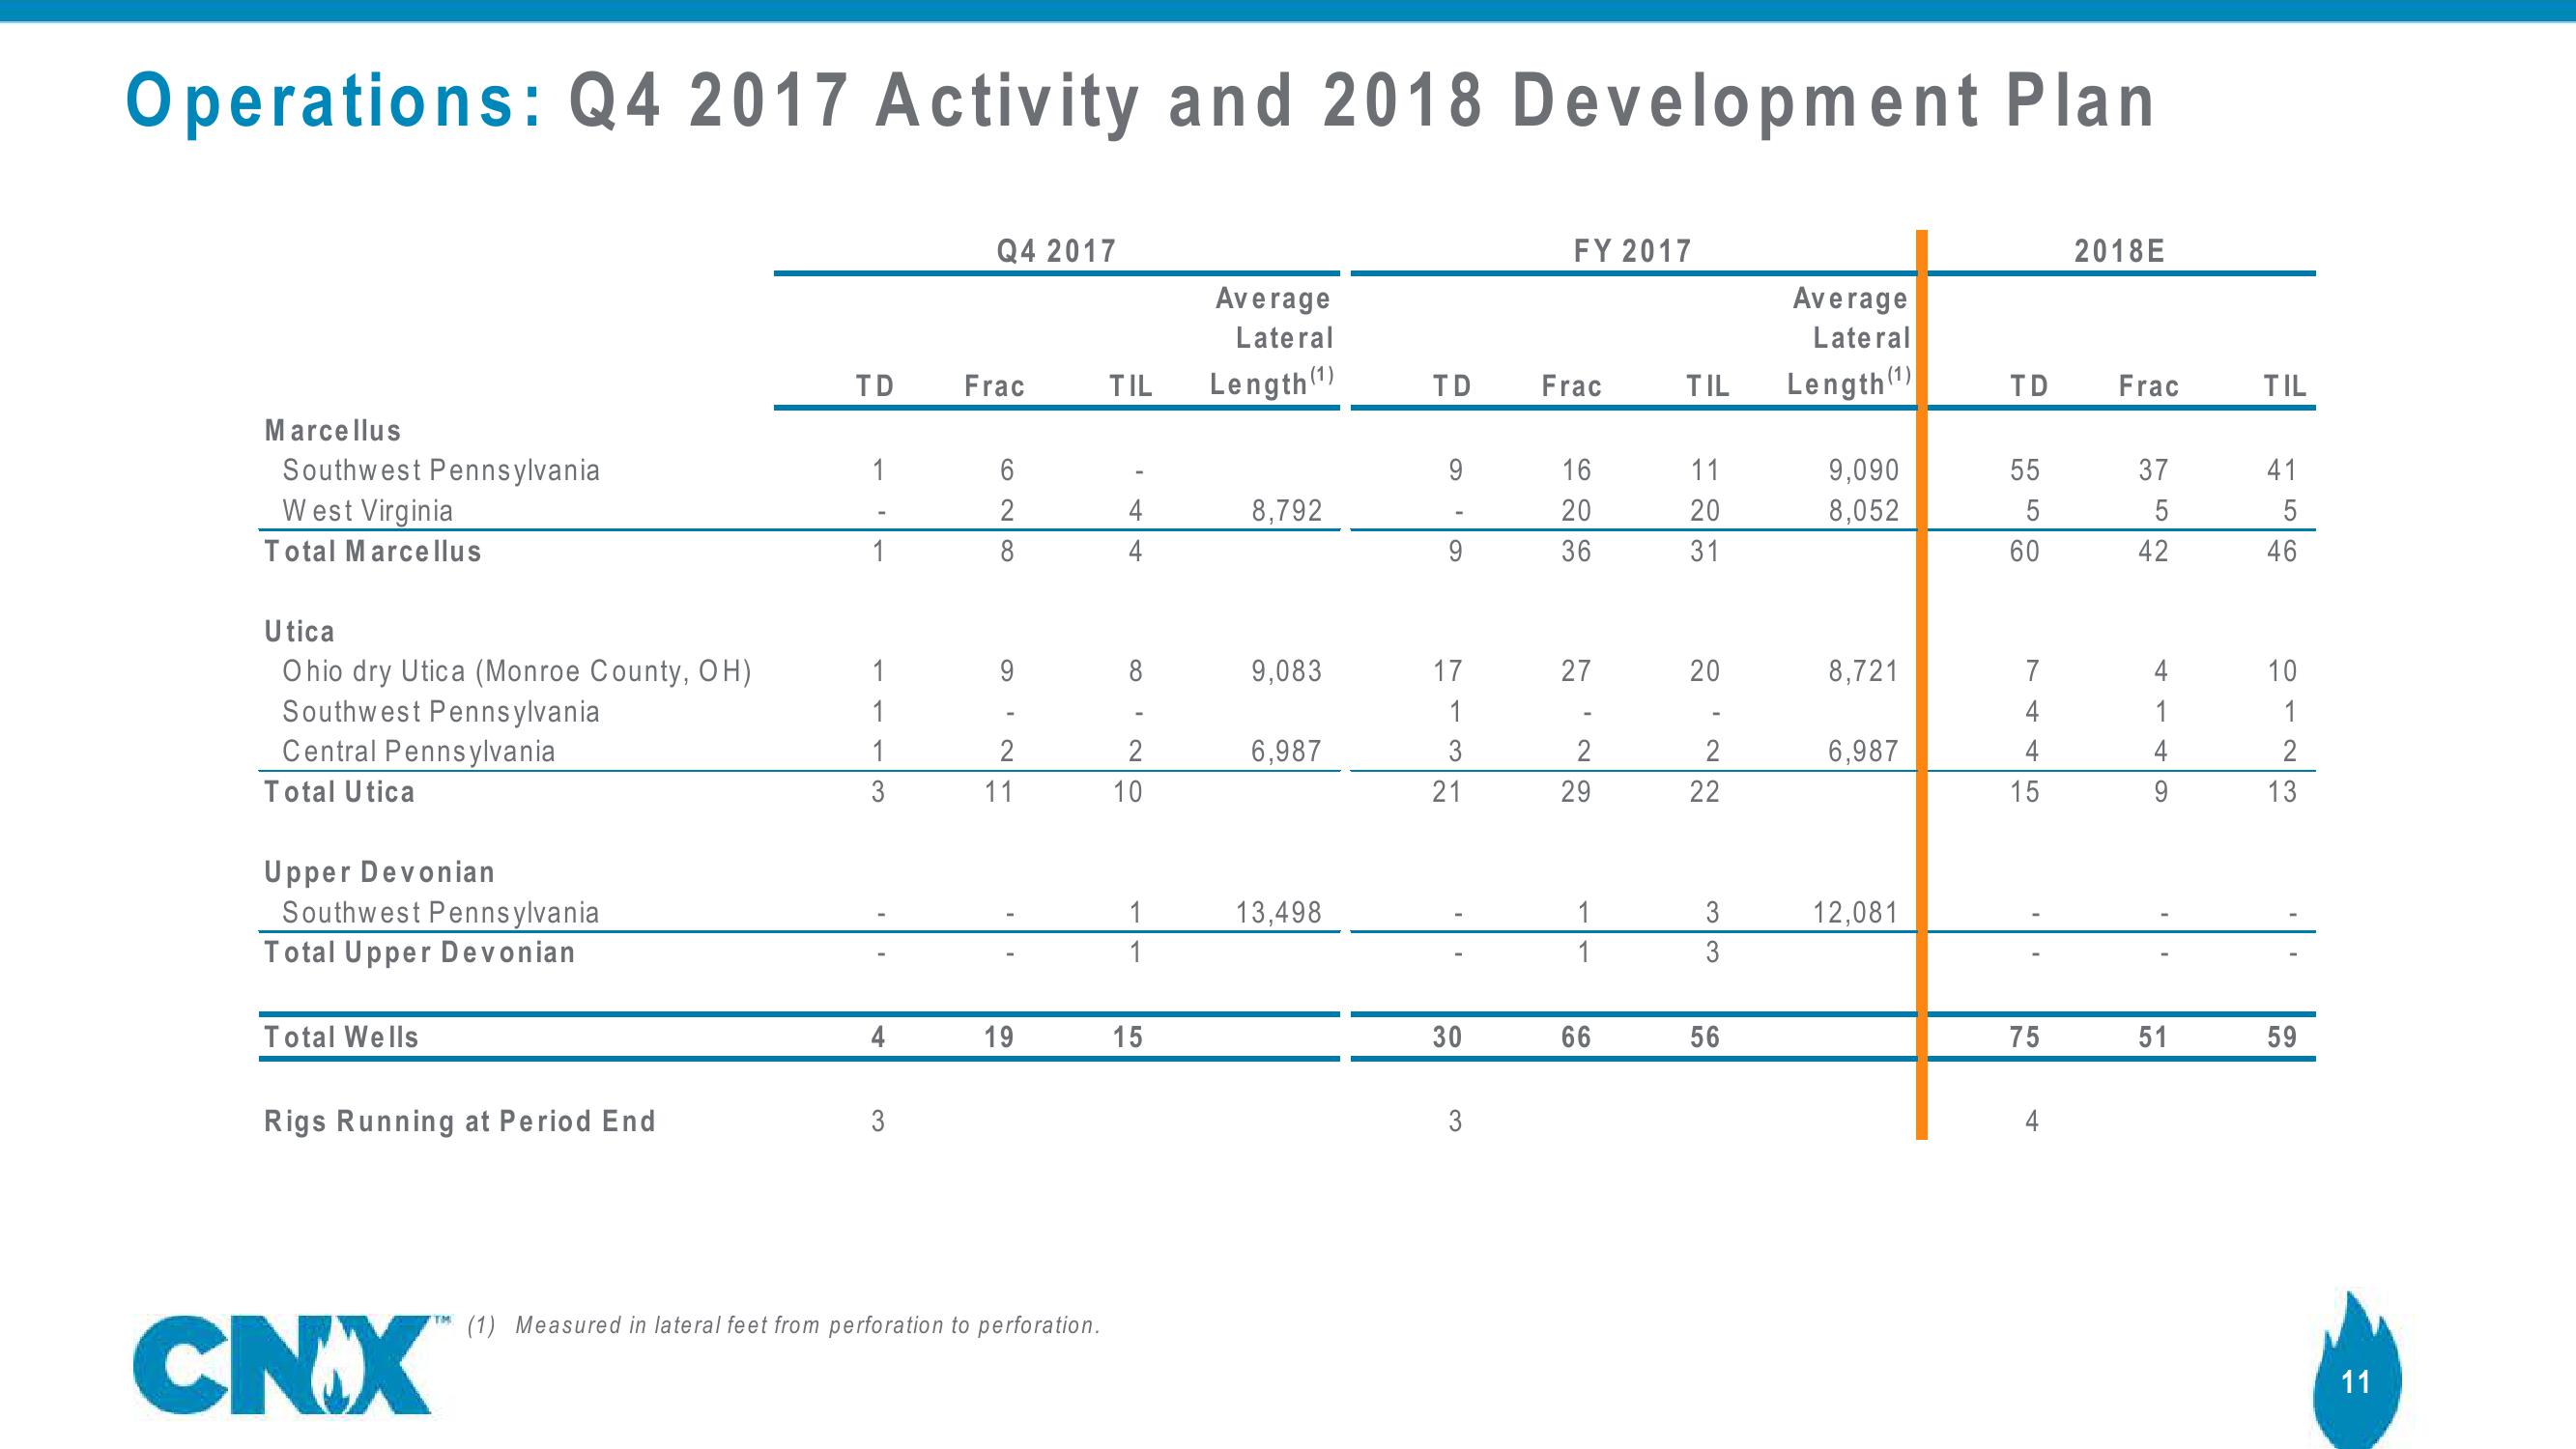
Task: Select 'Average Lateral Length' header under FY 2017
Action: pos(1849,341)
